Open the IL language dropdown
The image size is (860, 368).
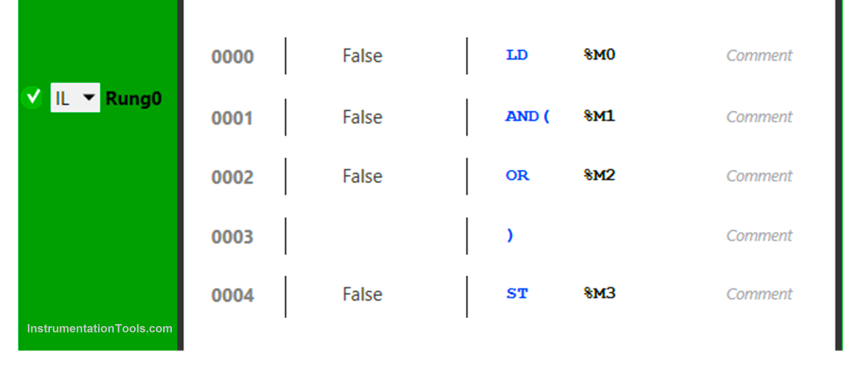pyautogui.click(x=75, y=98)
